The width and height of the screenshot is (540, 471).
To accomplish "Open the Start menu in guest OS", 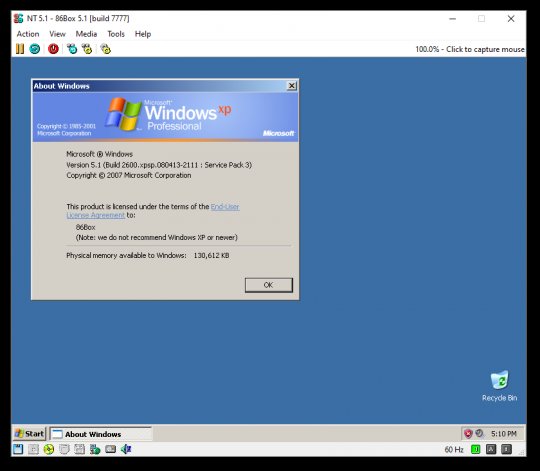I will (x=30, y=434).
